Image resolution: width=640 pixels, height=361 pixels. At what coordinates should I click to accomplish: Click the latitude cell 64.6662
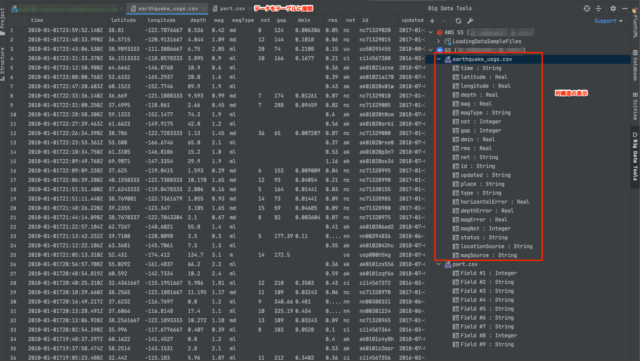120,68
